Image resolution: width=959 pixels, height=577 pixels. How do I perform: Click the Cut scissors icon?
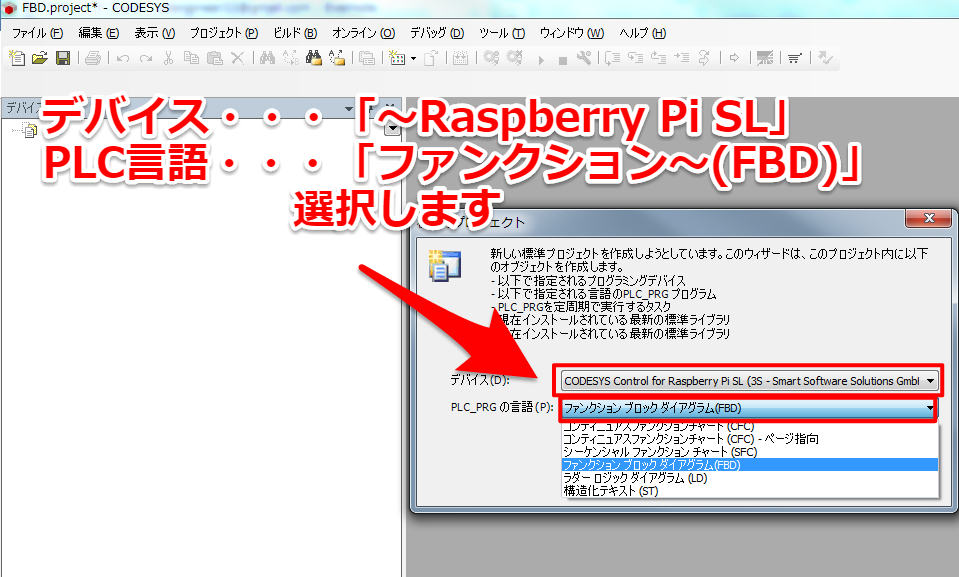(x=168, y=58)
